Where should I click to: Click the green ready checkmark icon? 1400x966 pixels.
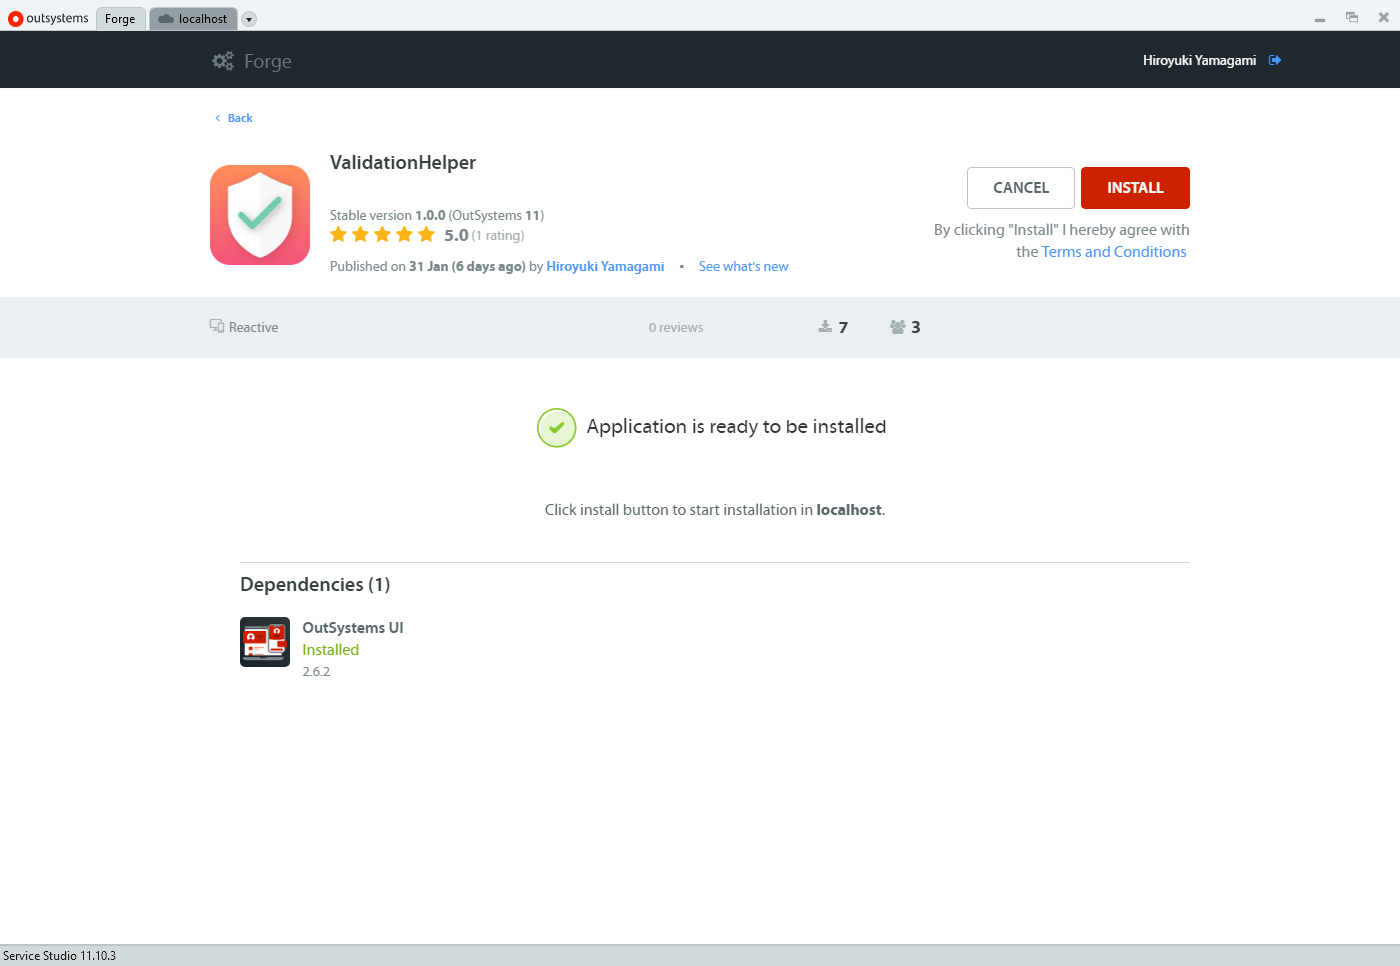[557, 428]
